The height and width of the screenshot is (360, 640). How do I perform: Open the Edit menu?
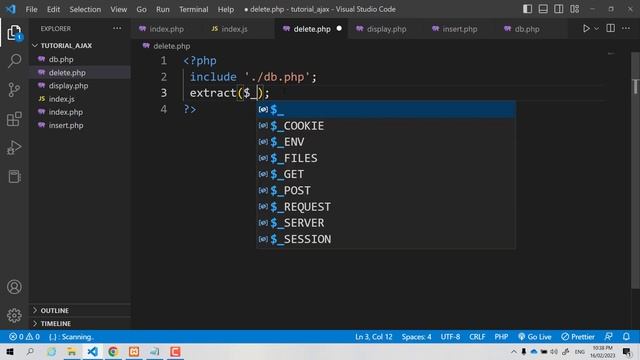pos(53,9)
